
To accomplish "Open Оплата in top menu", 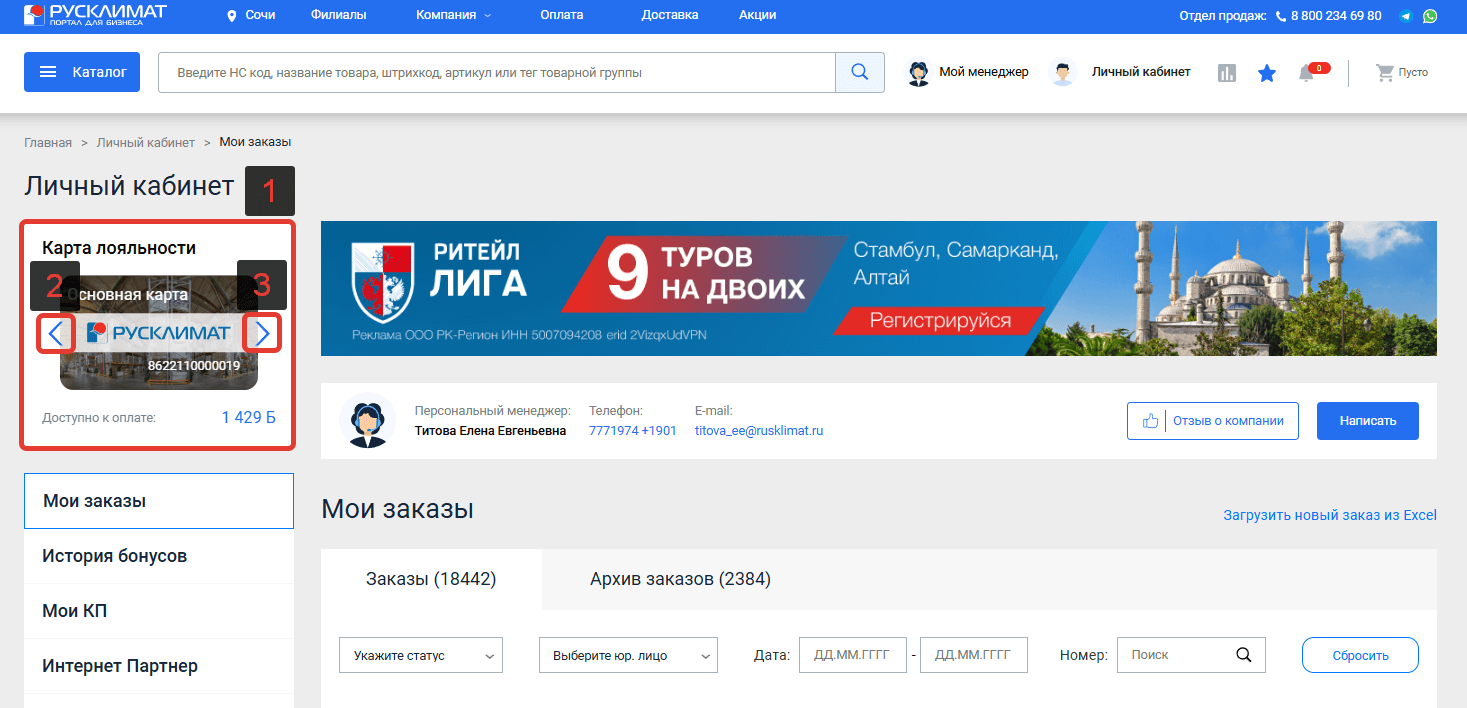I will (x=561, y=15).
